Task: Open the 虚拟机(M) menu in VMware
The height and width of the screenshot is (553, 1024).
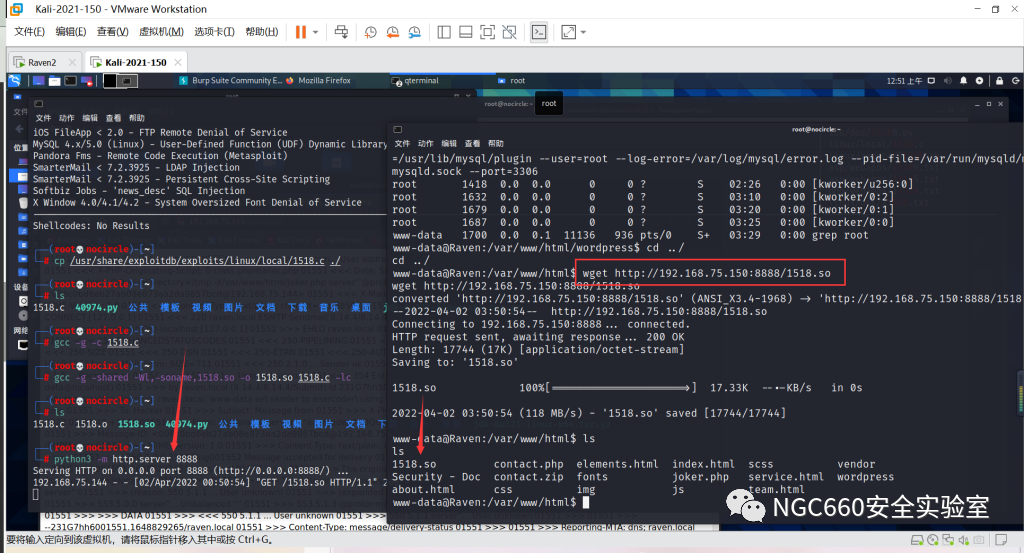Action: 161,31
